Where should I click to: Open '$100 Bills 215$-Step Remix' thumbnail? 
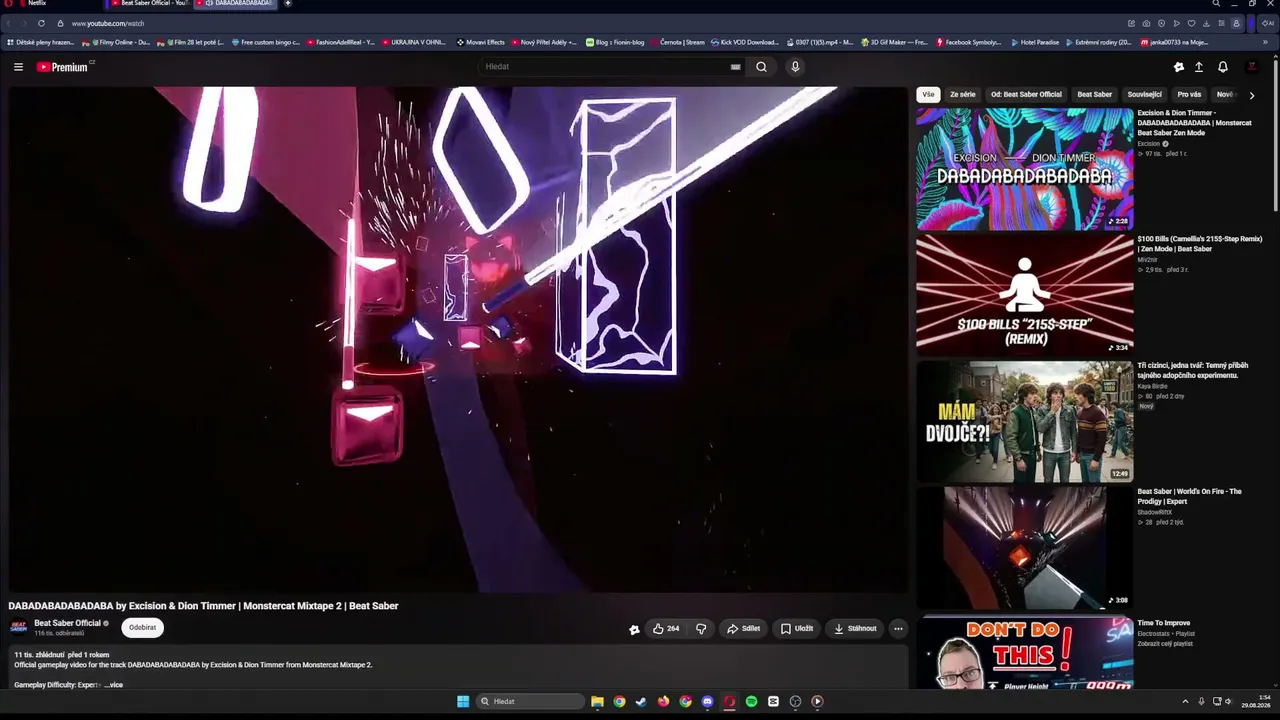pos(1025,295)
